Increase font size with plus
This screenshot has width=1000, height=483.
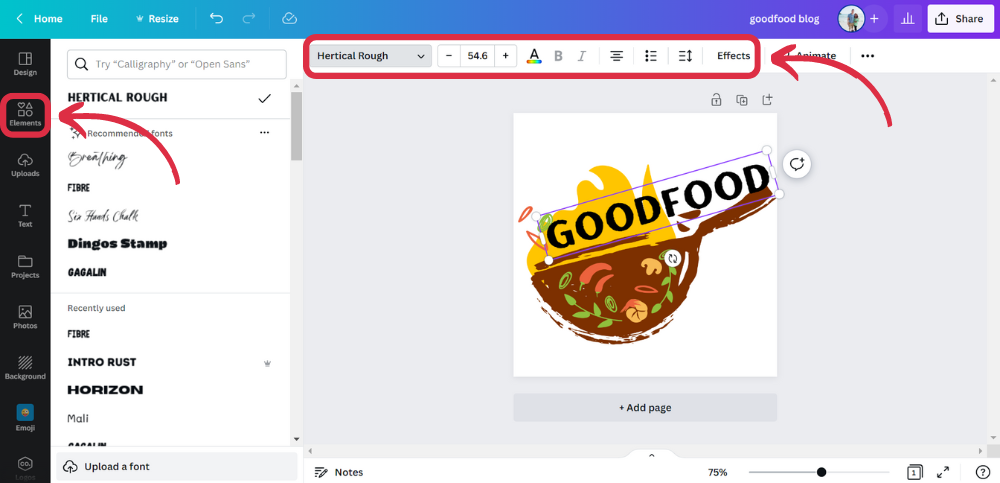tap(505, 56)
